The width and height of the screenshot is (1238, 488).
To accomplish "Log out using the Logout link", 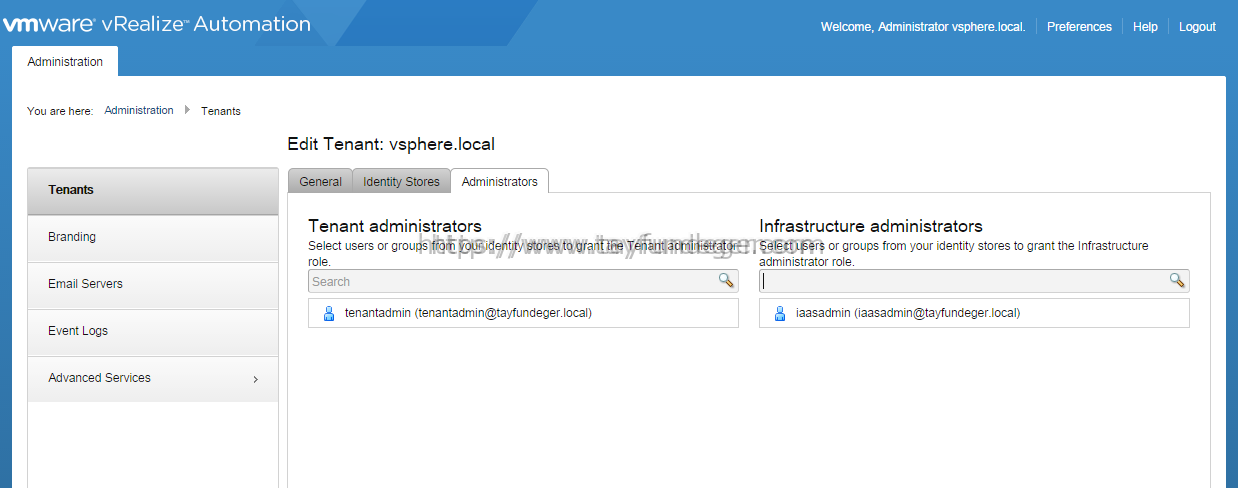I will pyautogui.click(x=1197, y=27).
